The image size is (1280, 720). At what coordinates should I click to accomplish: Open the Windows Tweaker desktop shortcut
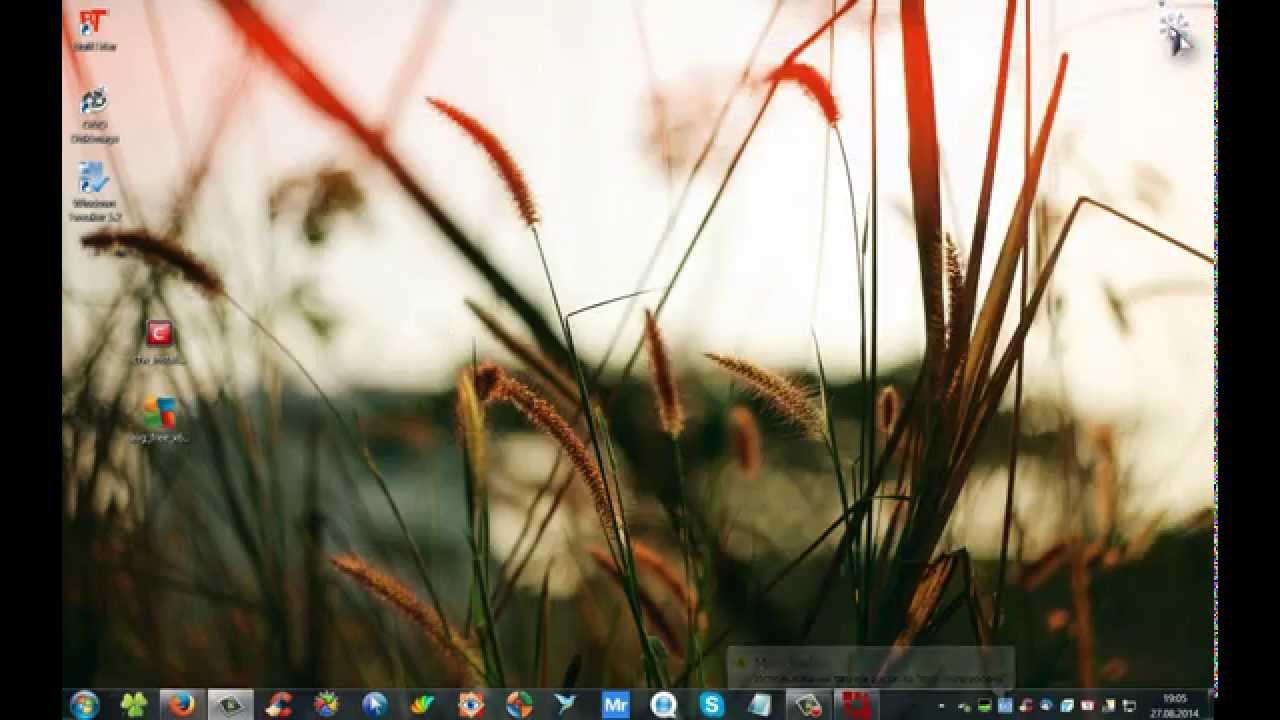click(94, 192)
